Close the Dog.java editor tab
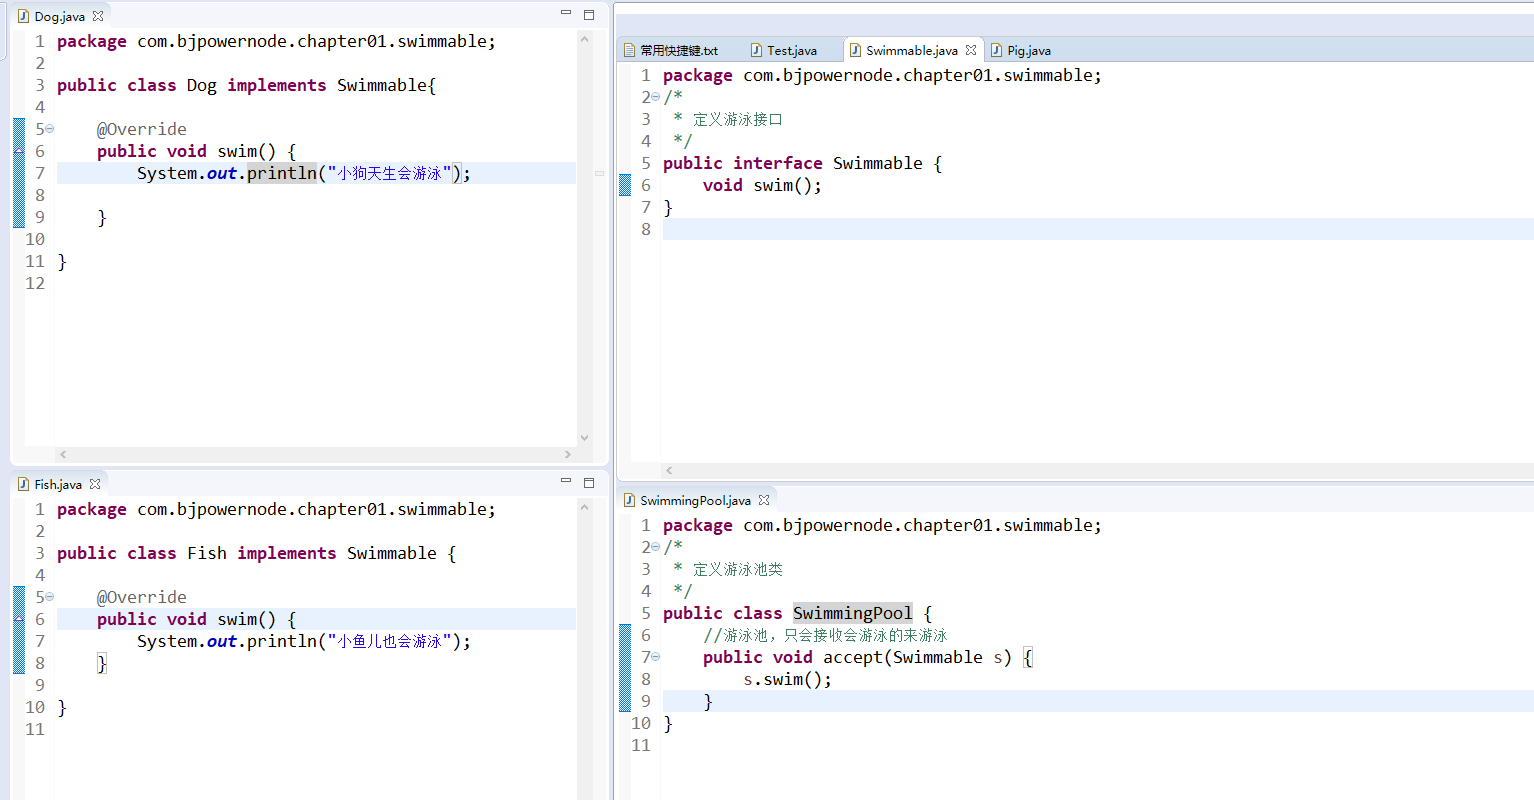 click(98, 16)
